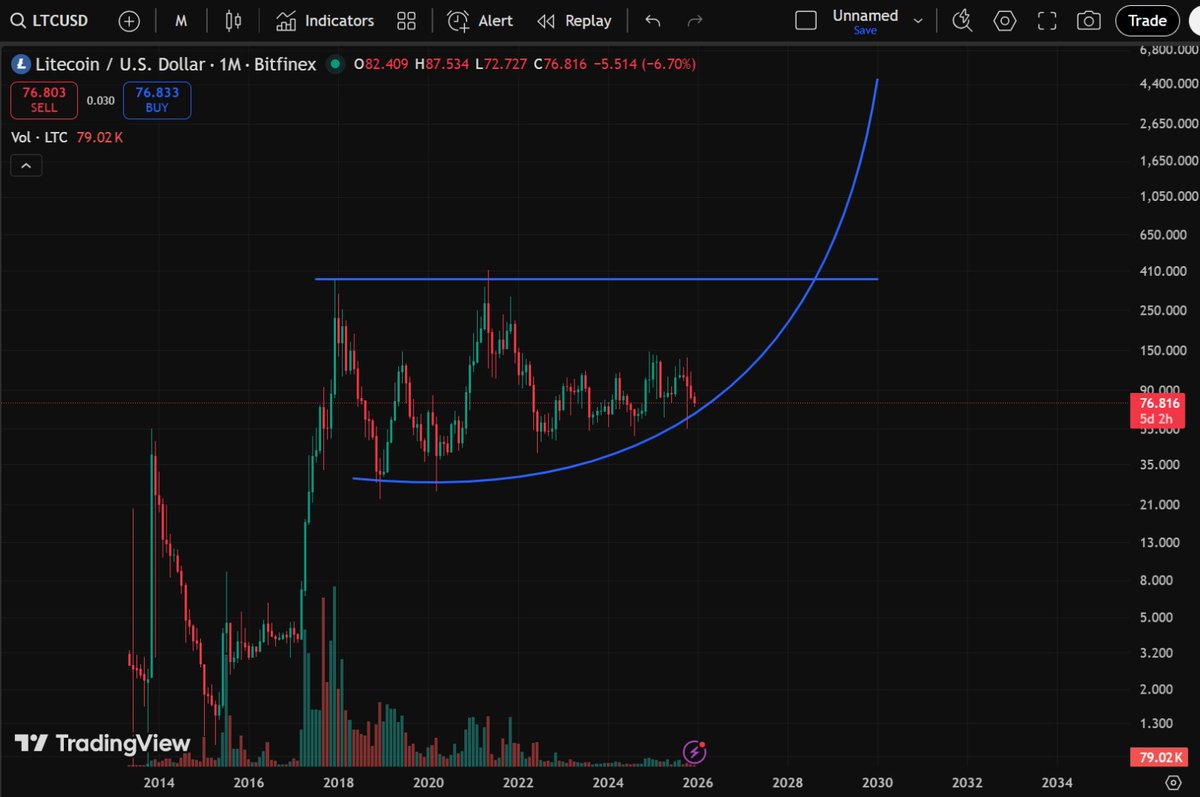The image size is (1200, 797).
Task: Create an Alert
Action: (x=480, y=21)
